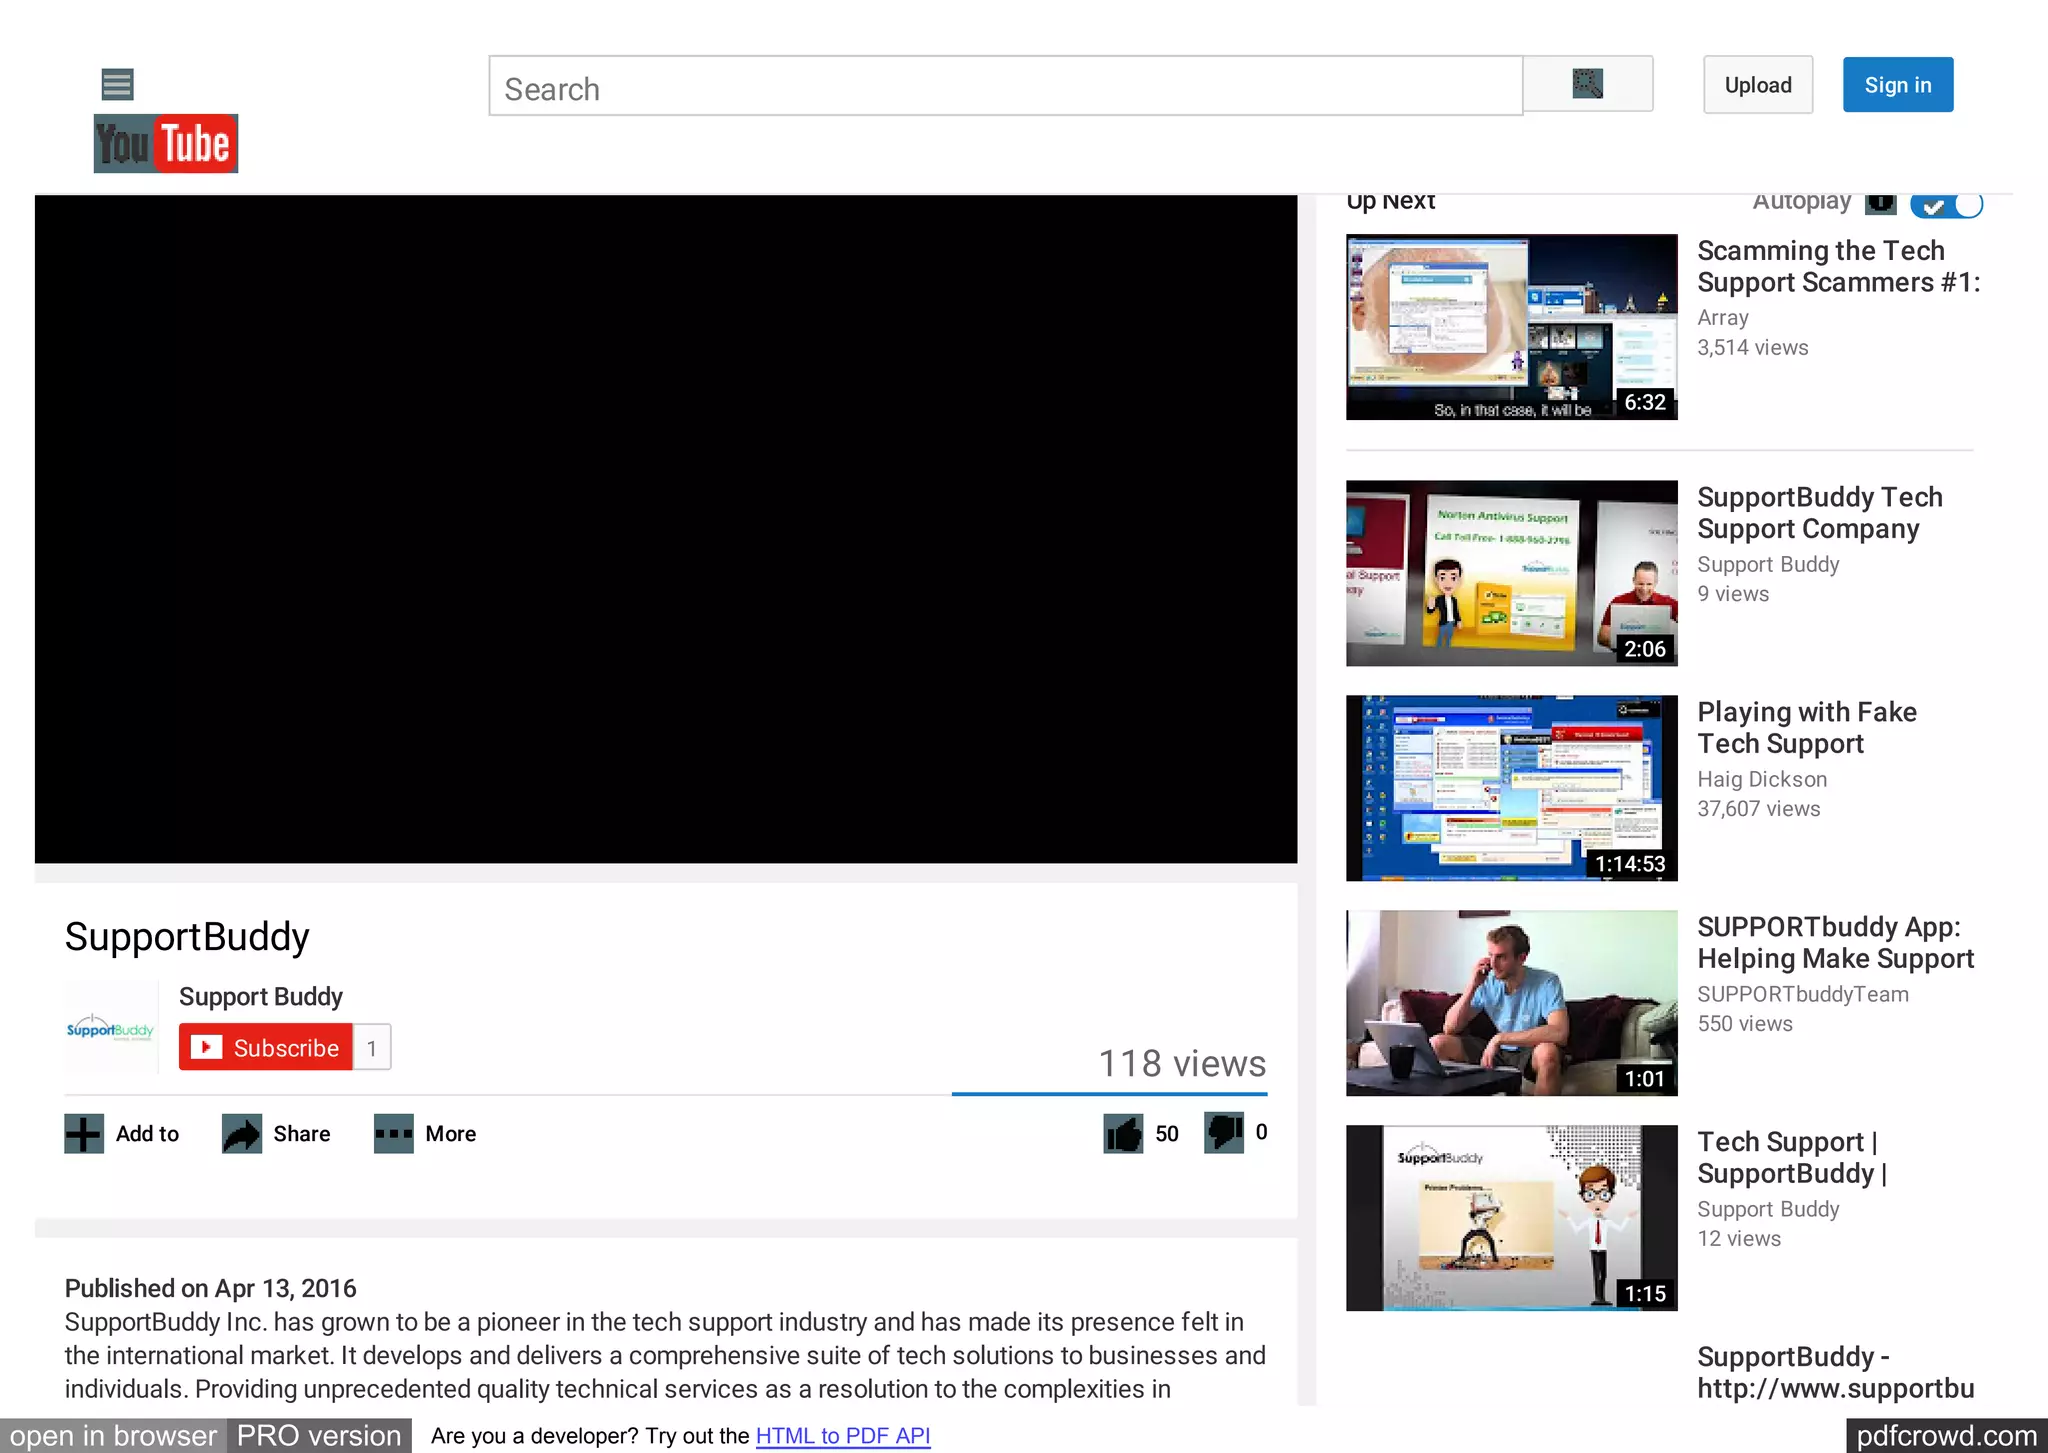Click the Sign in button
Image resolution: width=2048 pixels, height=1453 pixels.
(x=1897, y=85)
